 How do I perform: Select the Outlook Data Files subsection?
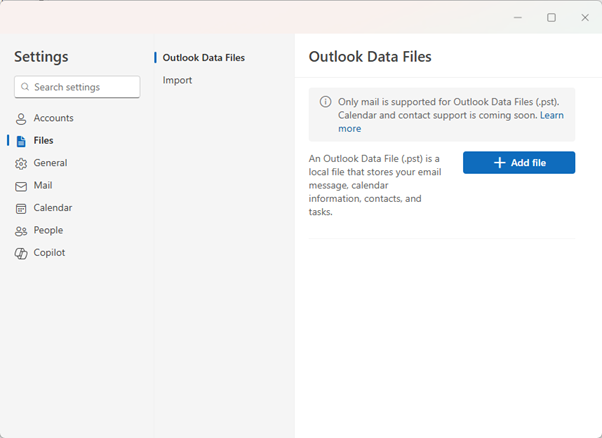(x=203, y=58)
